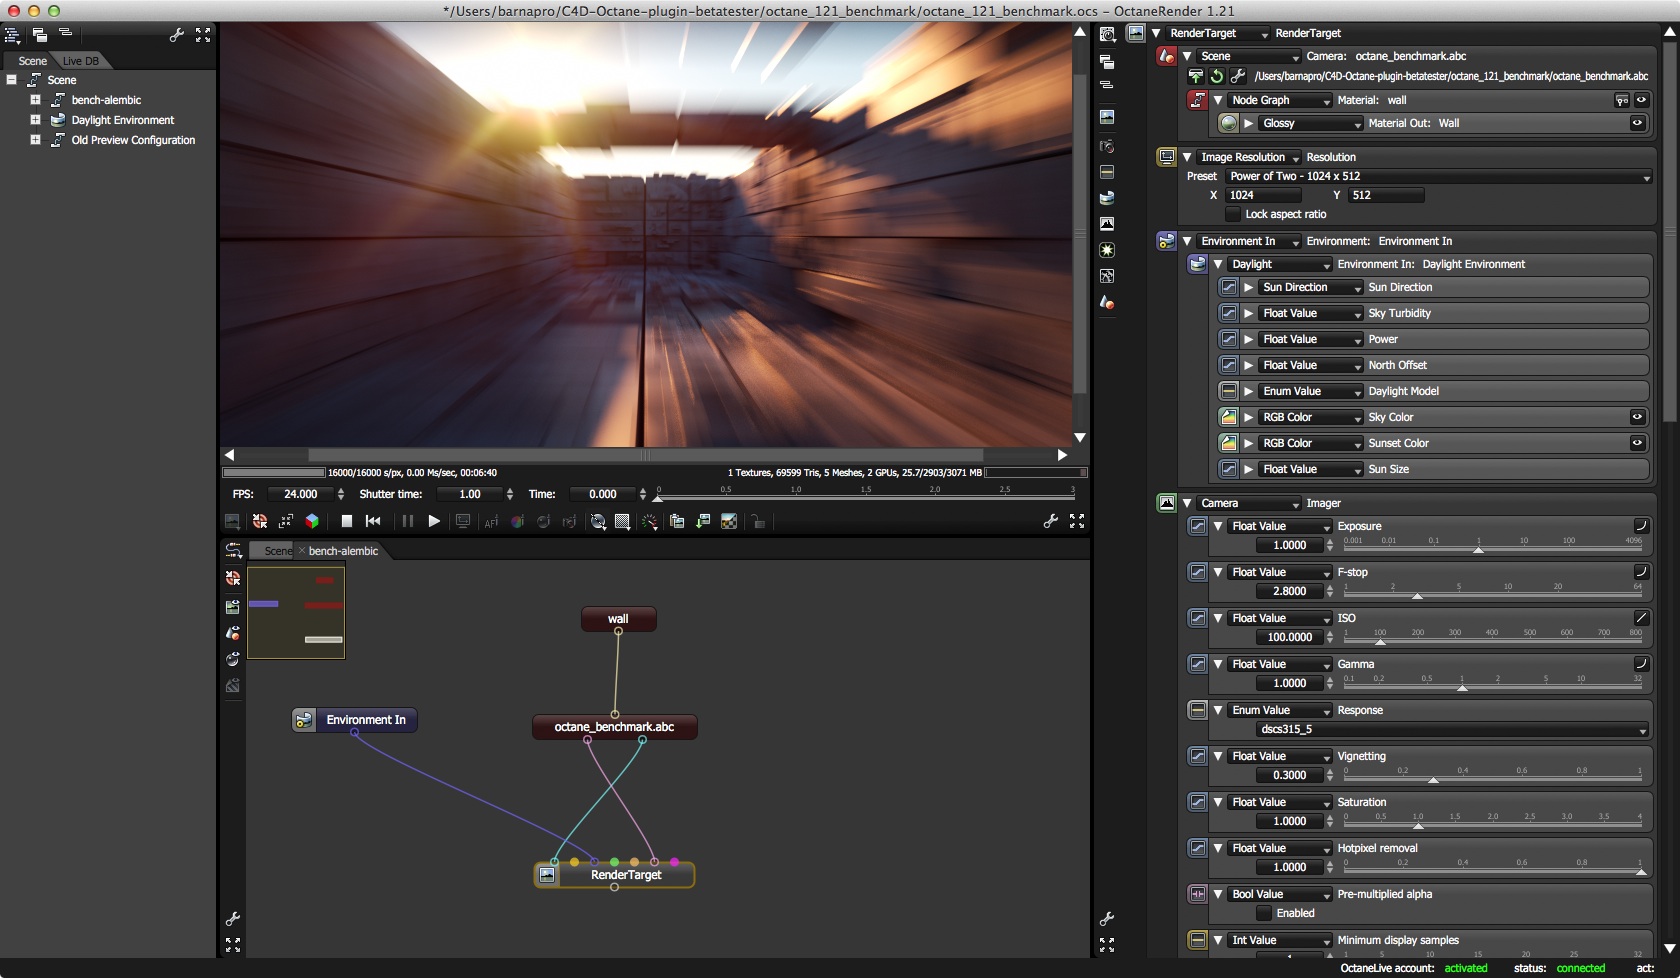Click the kernel star icon in inspector sidebar
1680x978 pixels.
[1107, 250]
